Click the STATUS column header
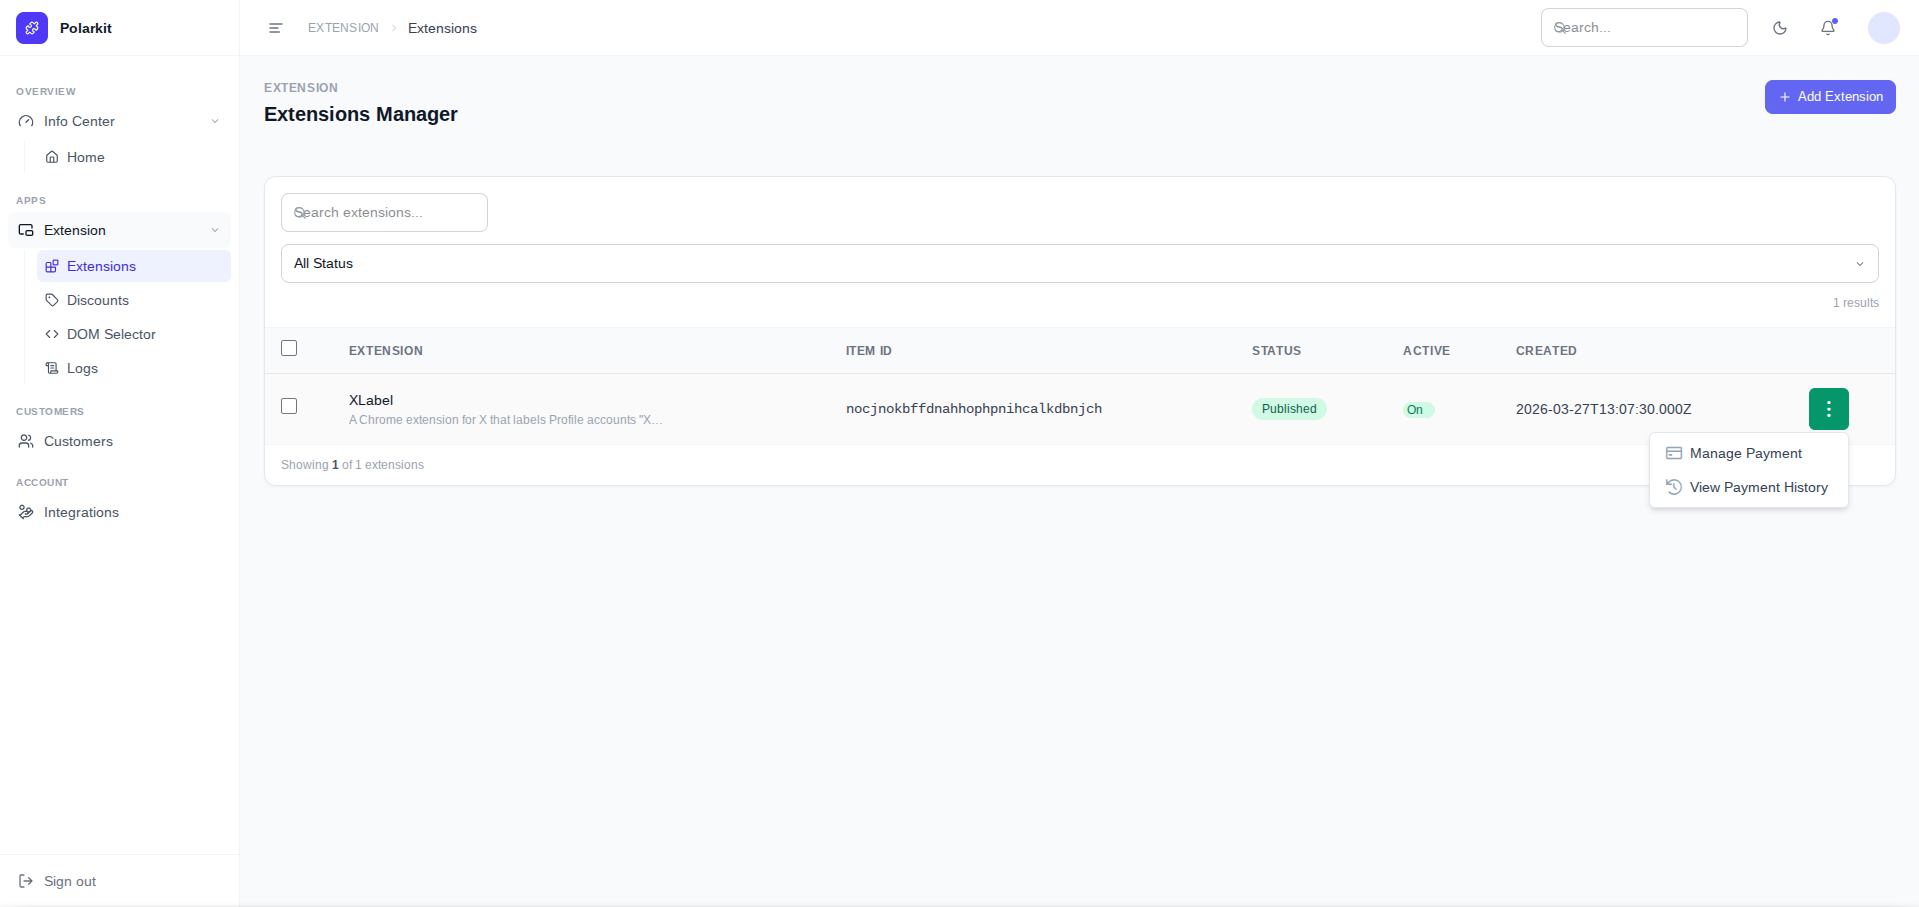 point(1276,351)
